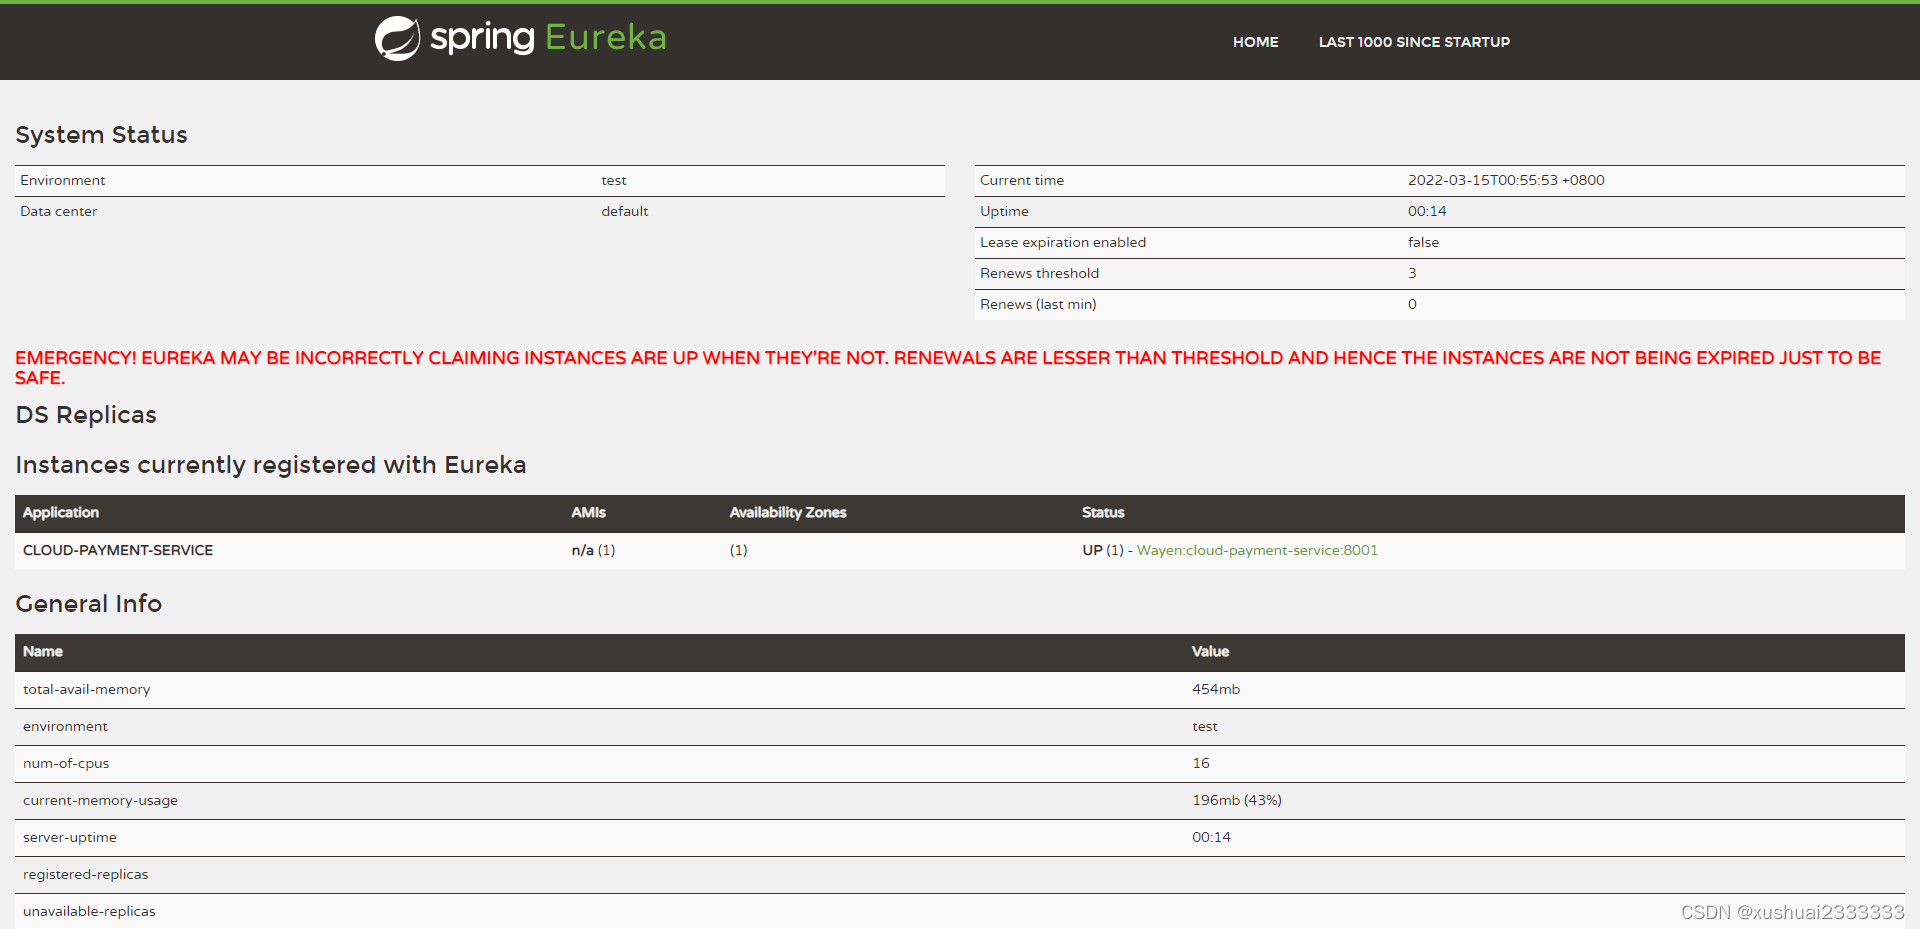
Task: Select the Environment value 'test' in System Status
Action: [614, 180]
